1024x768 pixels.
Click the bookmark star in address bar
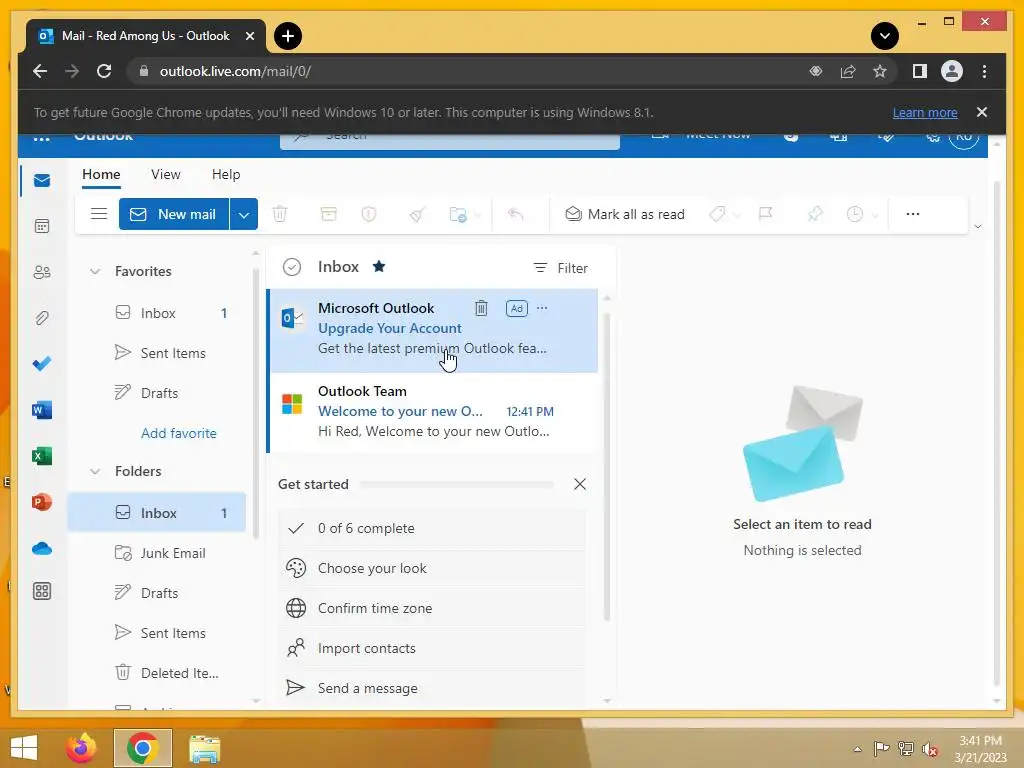tap(880, 71)
